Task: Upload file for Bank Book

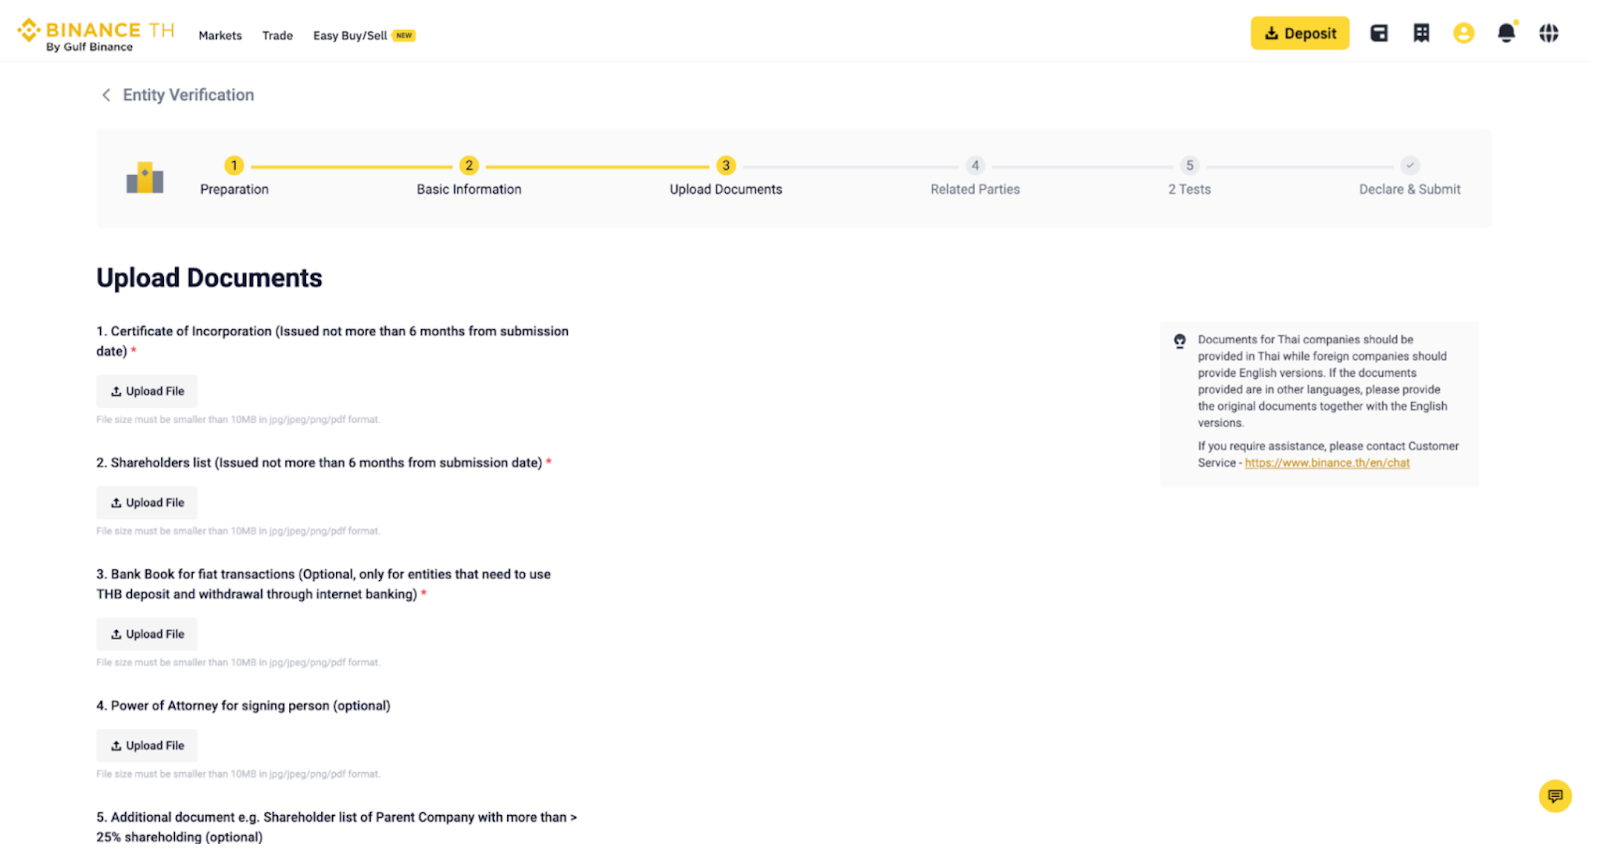Action: pos(147,634)
